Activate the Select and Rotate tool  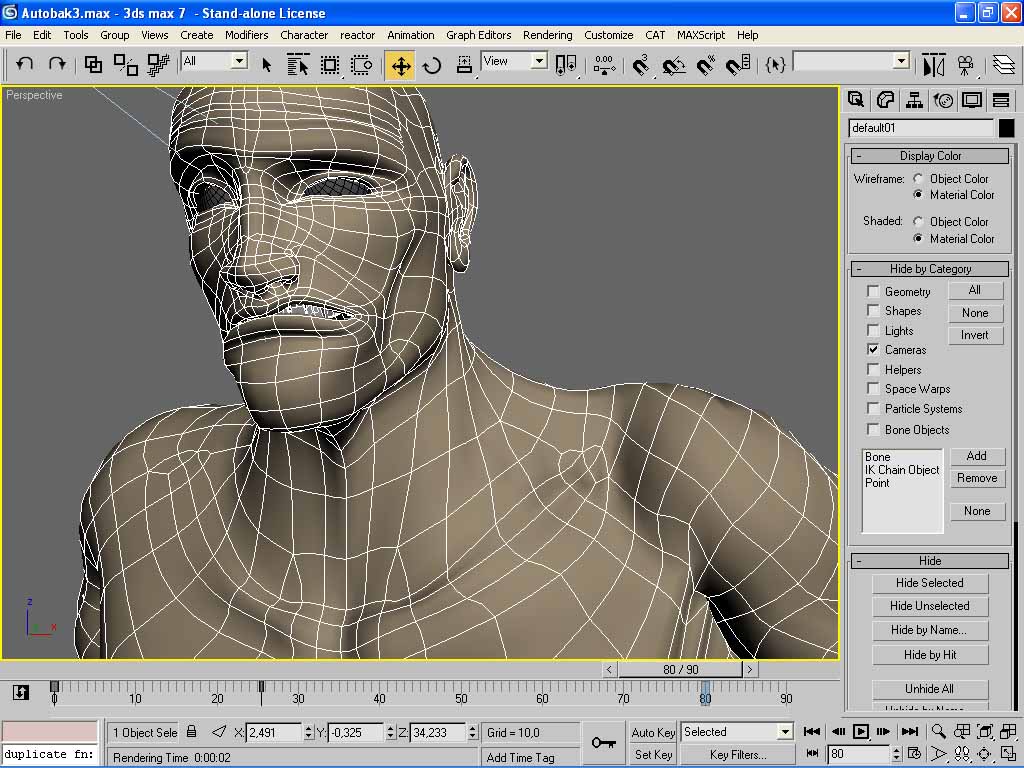pos(432,66)
